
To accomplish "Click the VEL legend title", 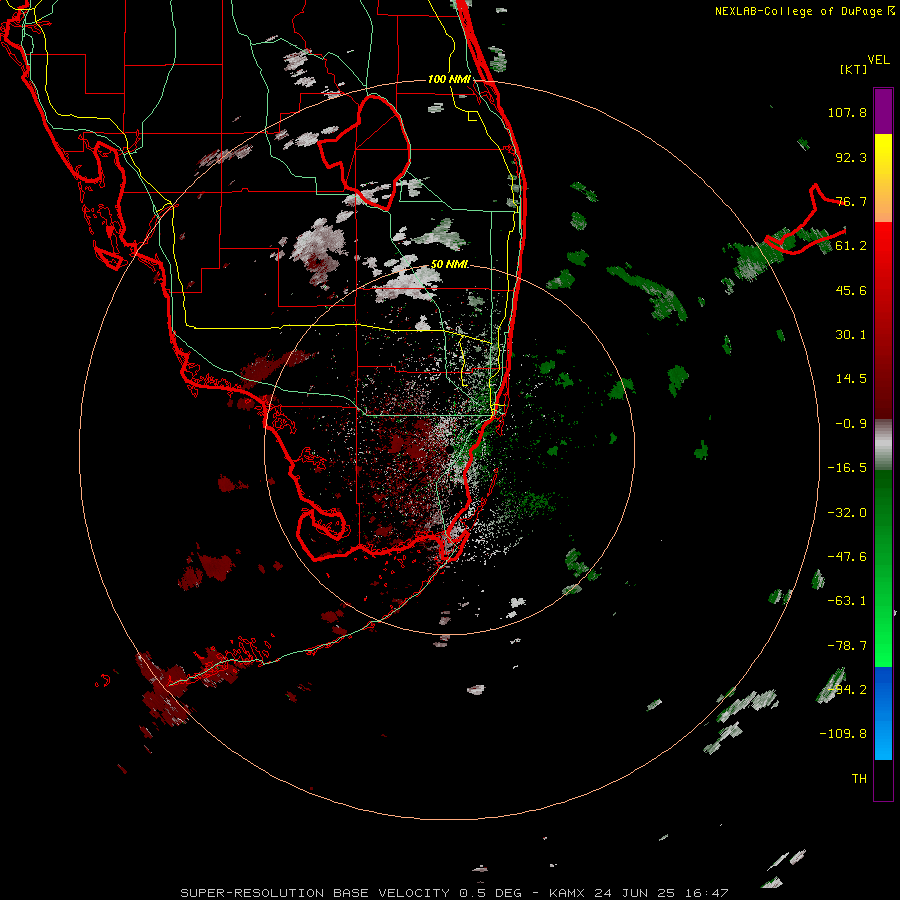I will [x=879, y=60].
